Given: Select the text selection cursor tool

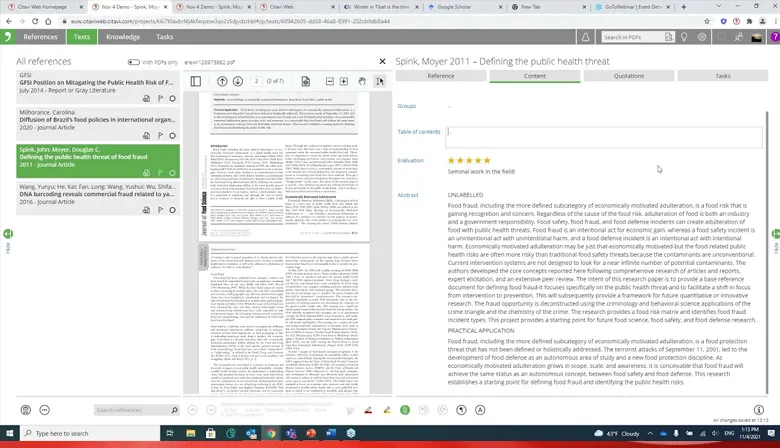Looking at the screenshot, I should (380, 81).
